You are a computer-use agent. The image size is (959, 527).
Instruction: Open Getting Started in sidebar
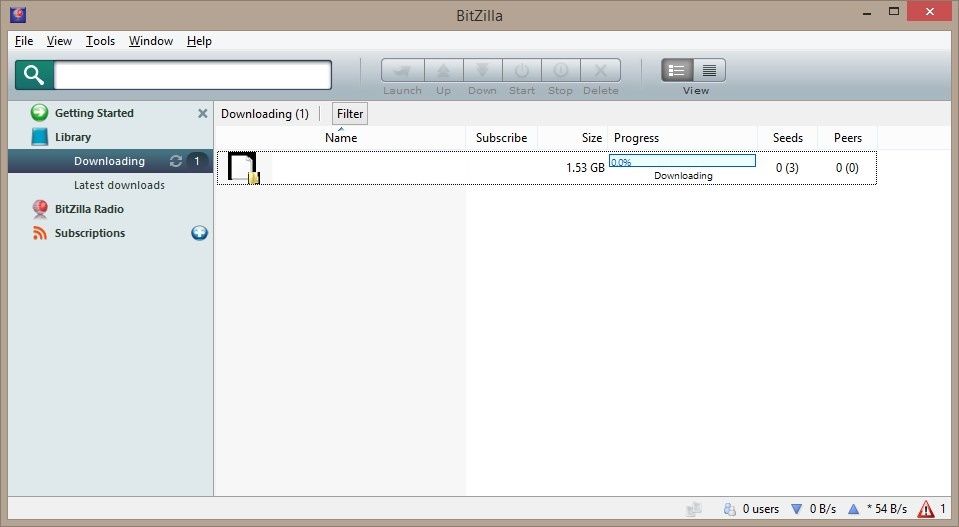click(x=94, y=113)
